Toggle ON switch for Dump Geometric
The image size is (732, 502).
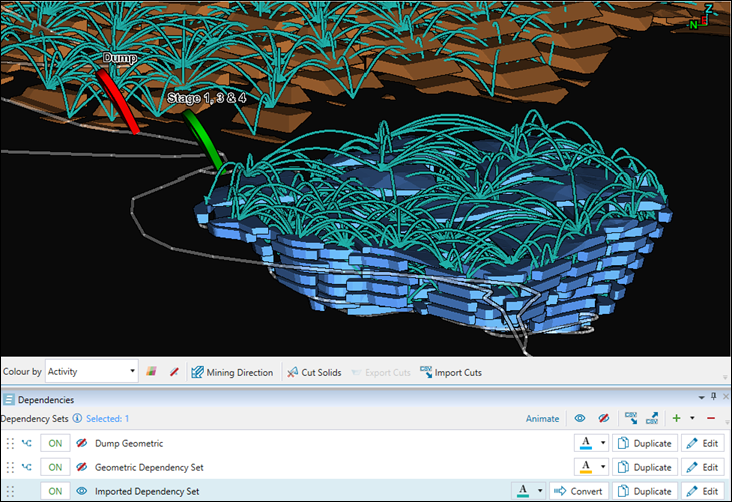[x=55, y=443]
